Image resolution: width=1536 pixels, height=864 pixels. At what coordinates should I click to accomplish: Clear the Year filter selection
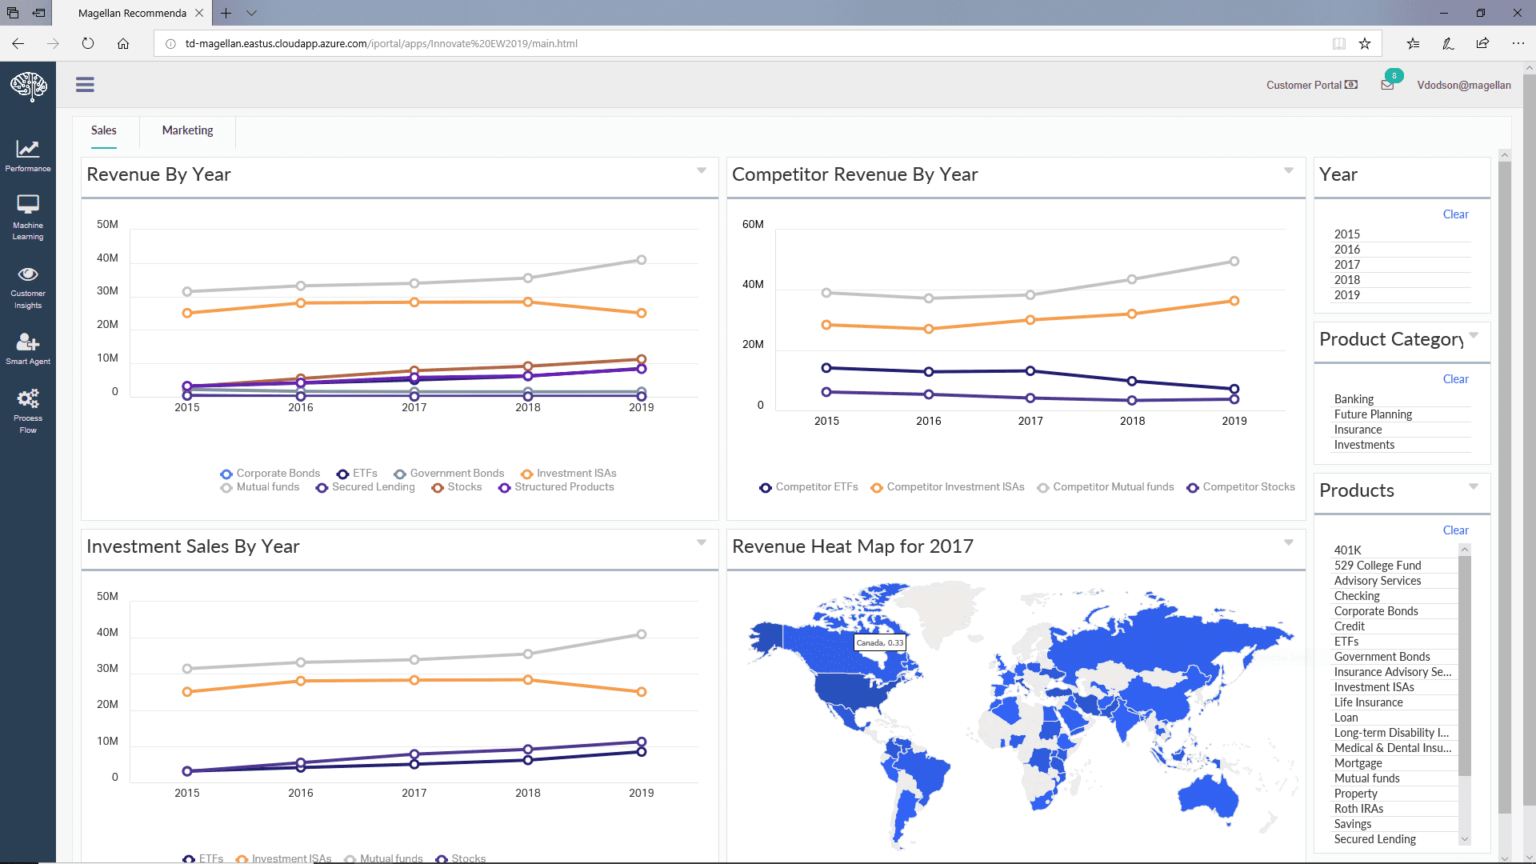coord(1455,213)
